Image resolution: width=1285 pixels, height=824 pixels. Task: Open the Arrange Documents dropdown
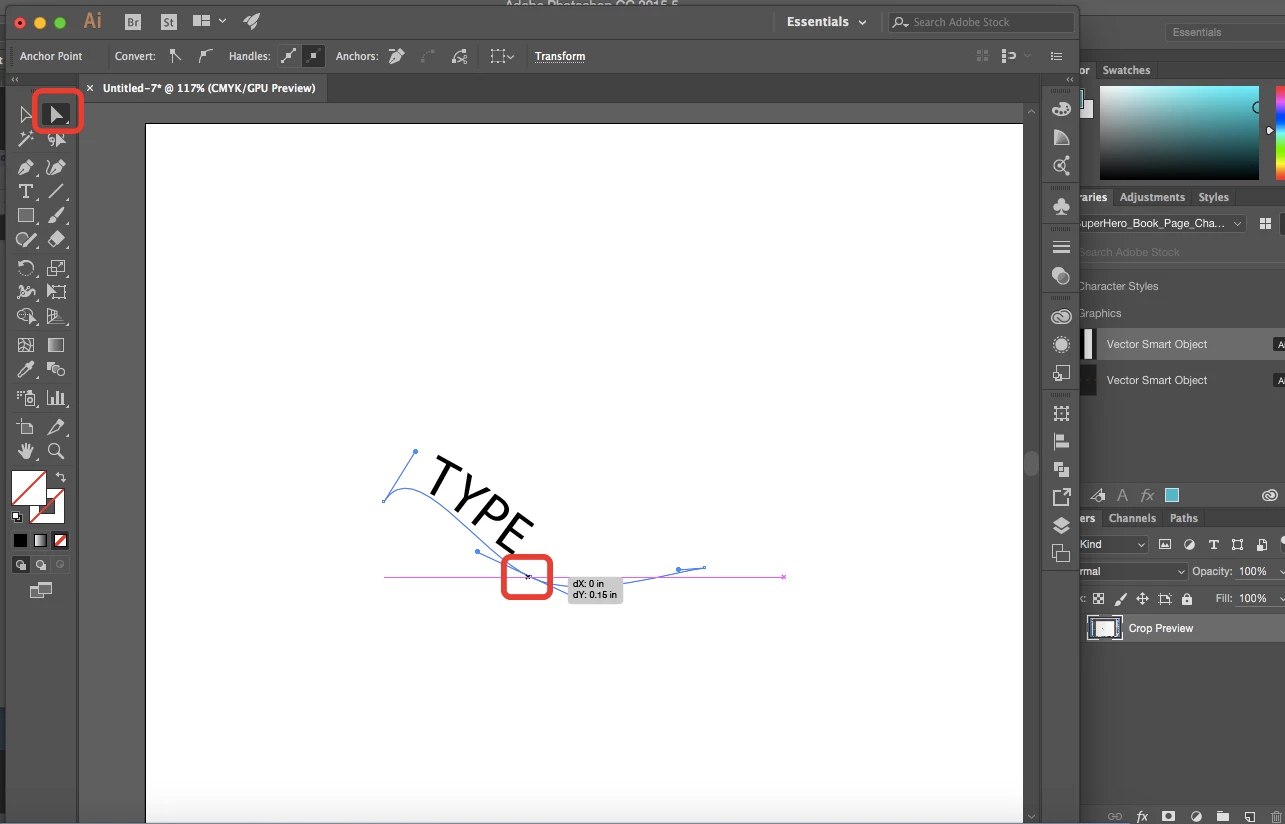point(209,21)
